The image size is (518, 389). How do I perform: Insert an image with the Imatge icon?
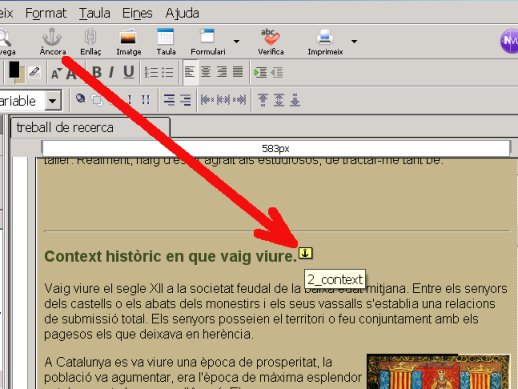pos(128,41)
